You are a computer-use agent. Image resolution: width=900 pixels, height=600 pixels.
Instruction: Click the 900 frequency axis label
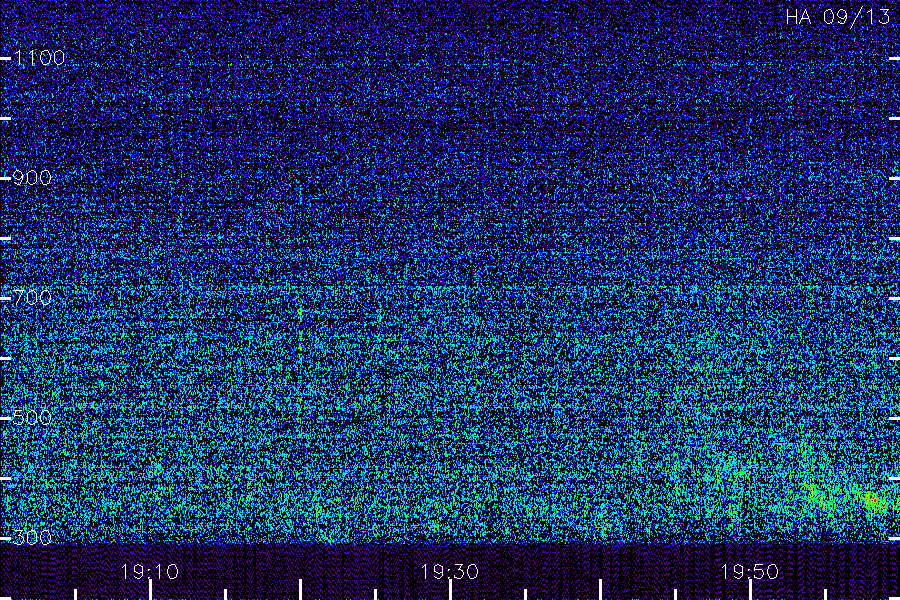[32, 178]
